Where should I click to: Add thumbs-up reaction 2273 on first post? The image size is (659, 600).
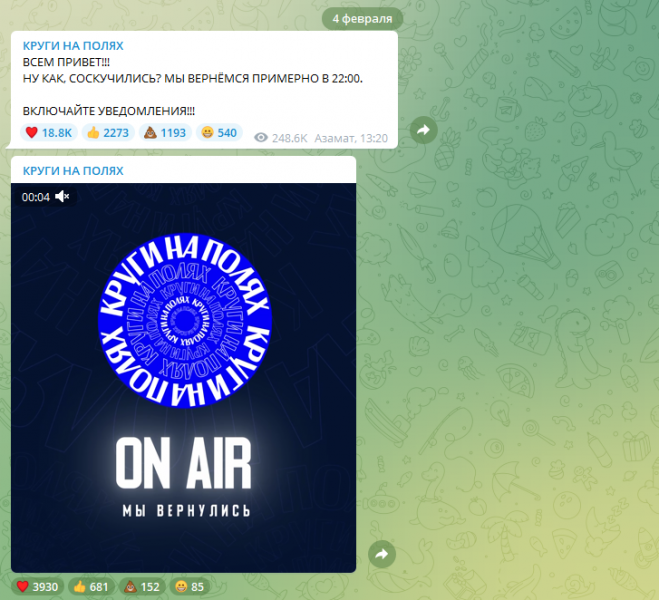[x=108, y=133]
